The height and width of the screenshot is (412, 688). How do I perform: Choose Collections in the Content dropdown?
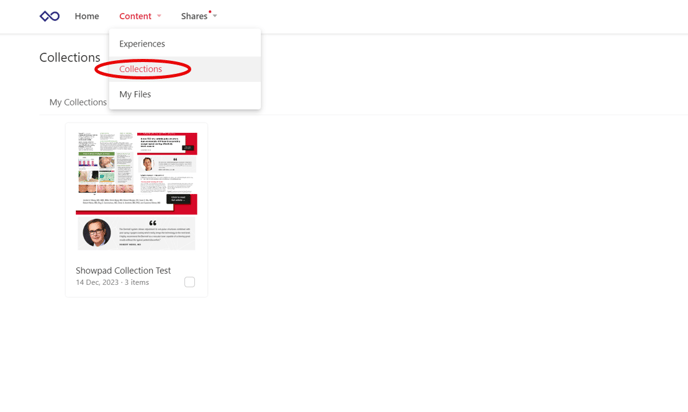[x=141, y=69]
